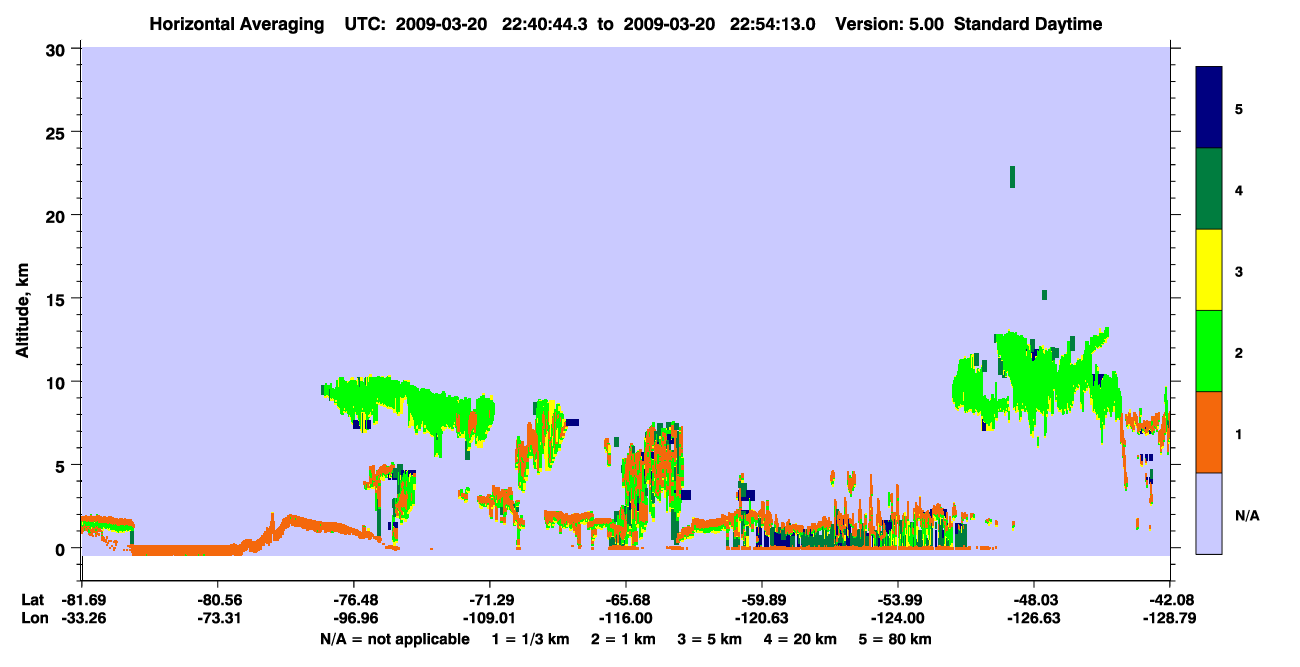Click the small dark green mark near 15 km
This screenshot has width=1300, height=667.
pos(1044,295)
